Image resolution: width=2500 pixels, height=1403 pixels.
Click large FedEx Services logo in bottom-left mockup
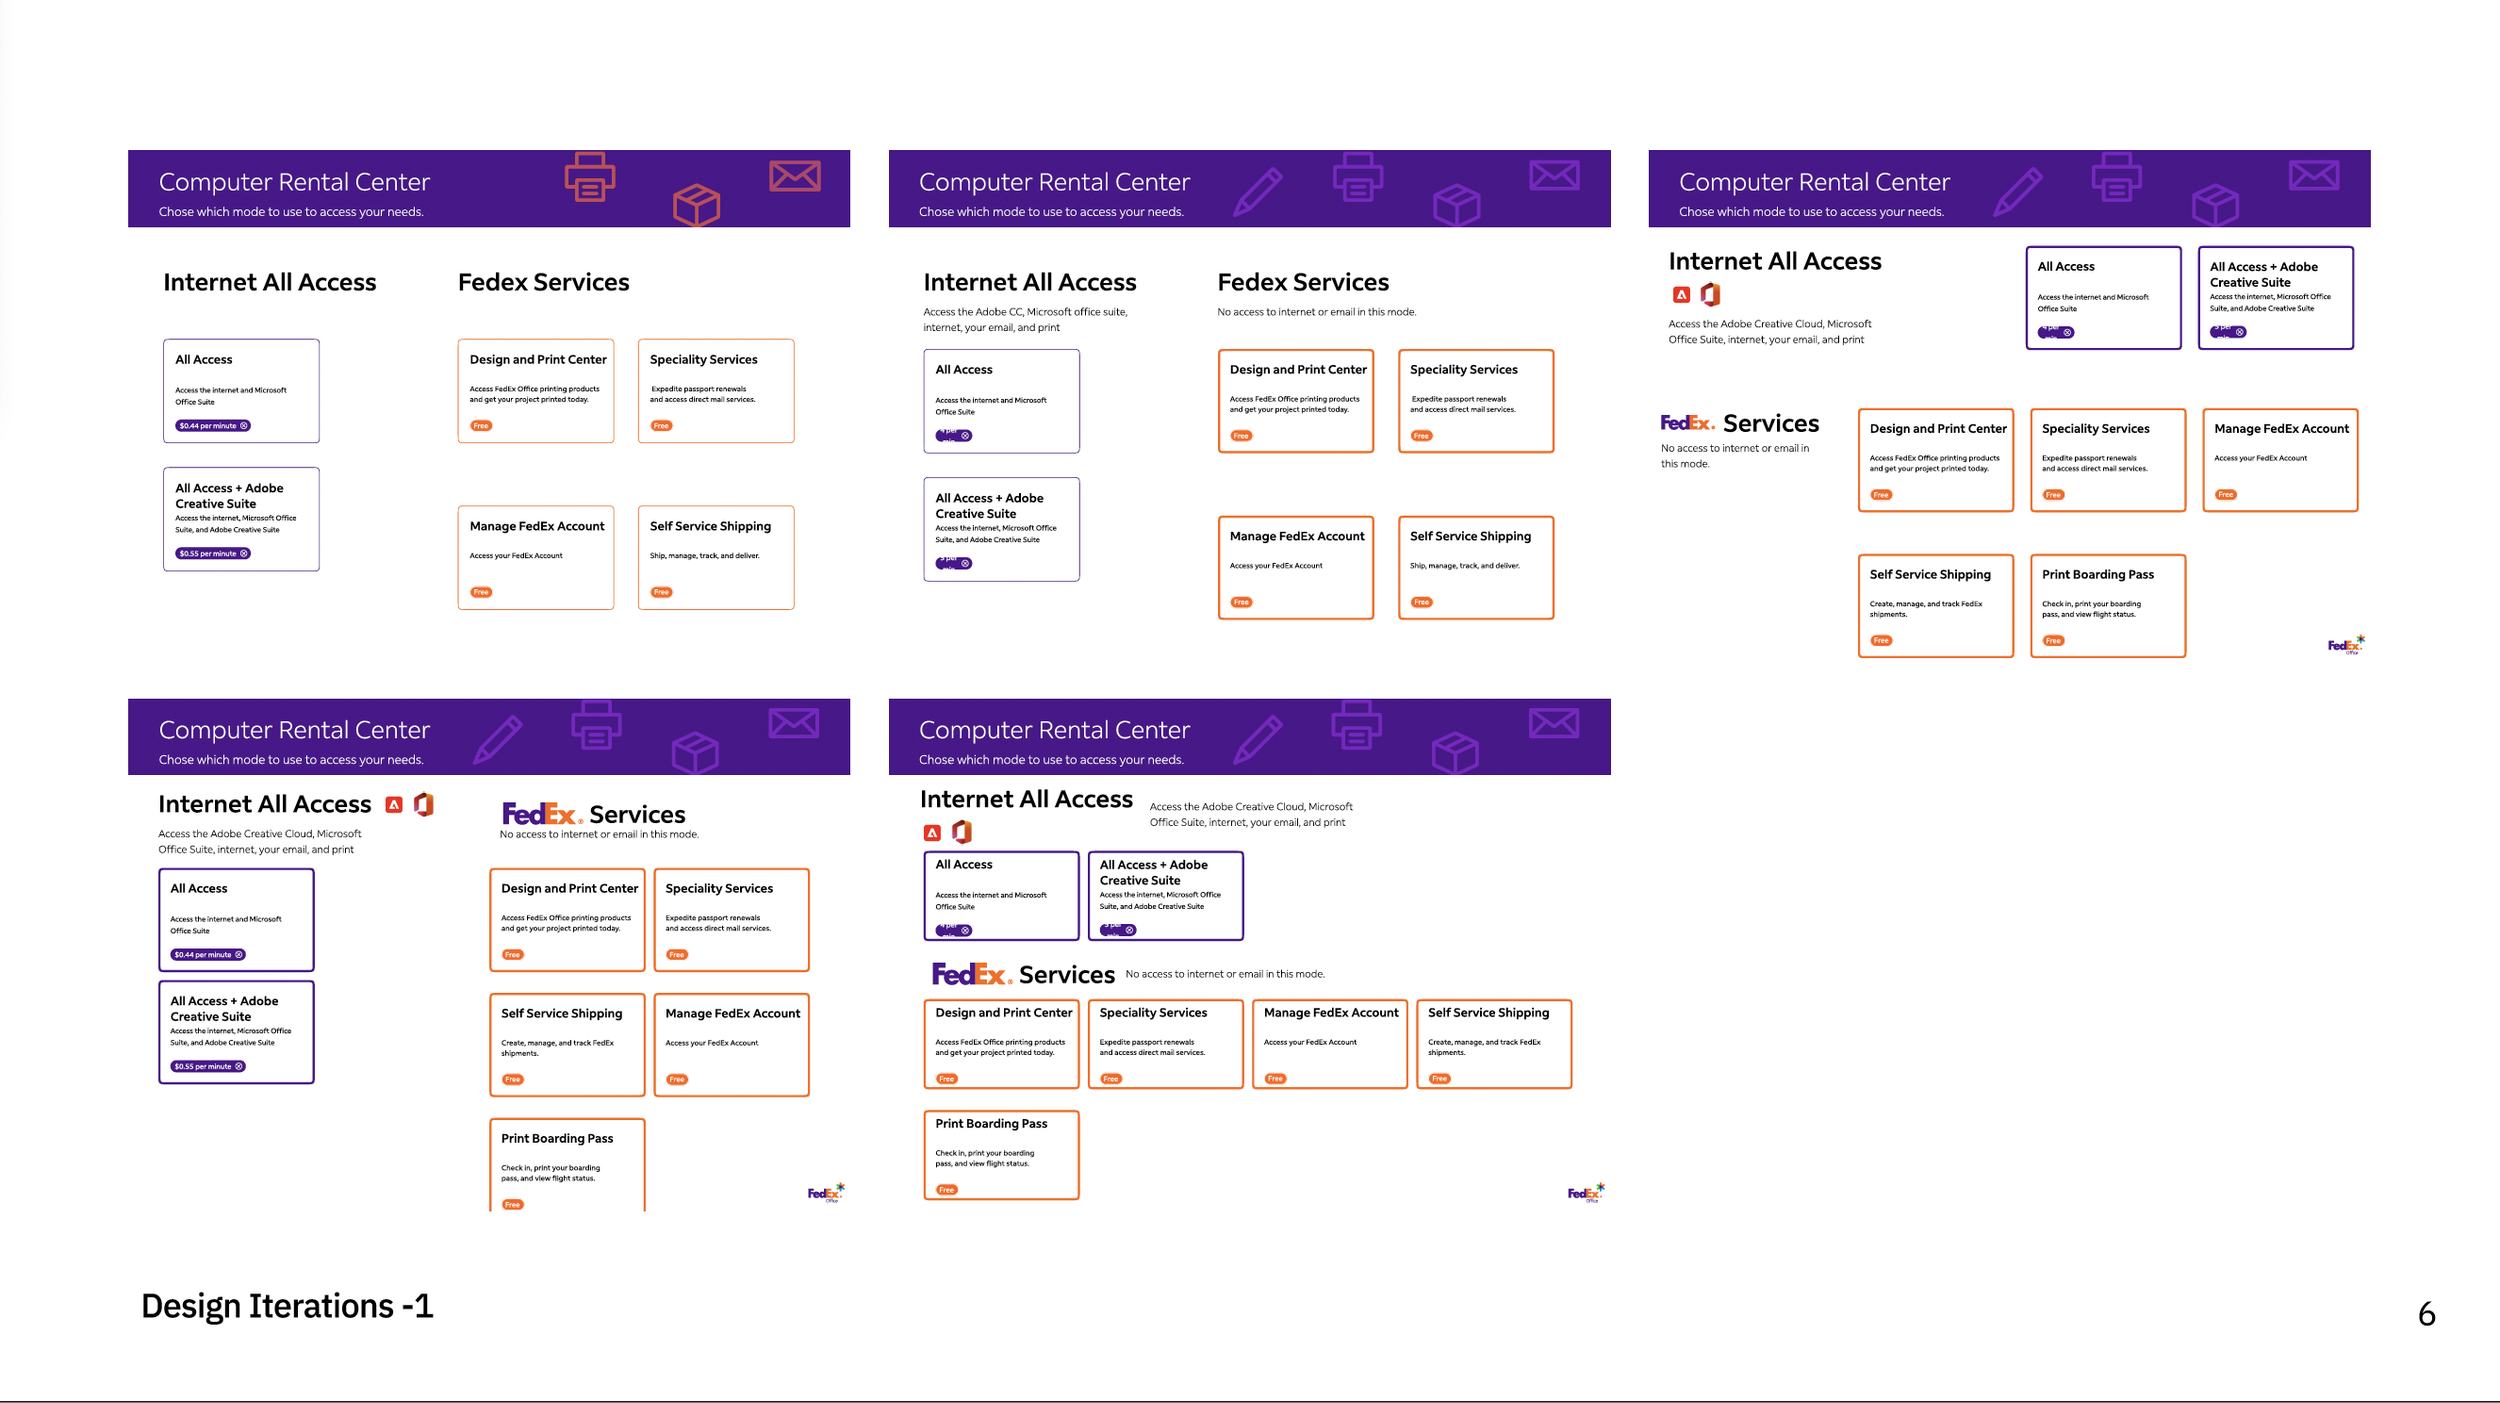click(x=593, y=814)
